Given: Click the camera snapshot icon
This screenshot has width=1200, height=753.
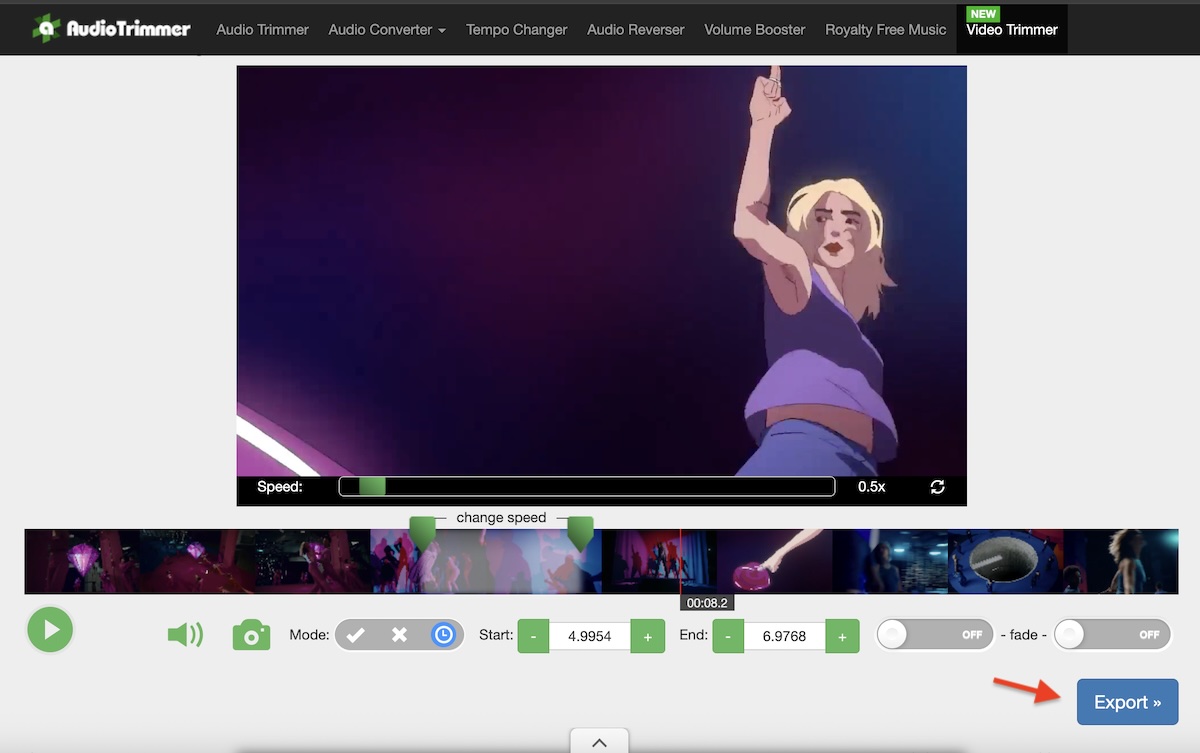Looking at the screenshot, I should click(x=251, y=634).
